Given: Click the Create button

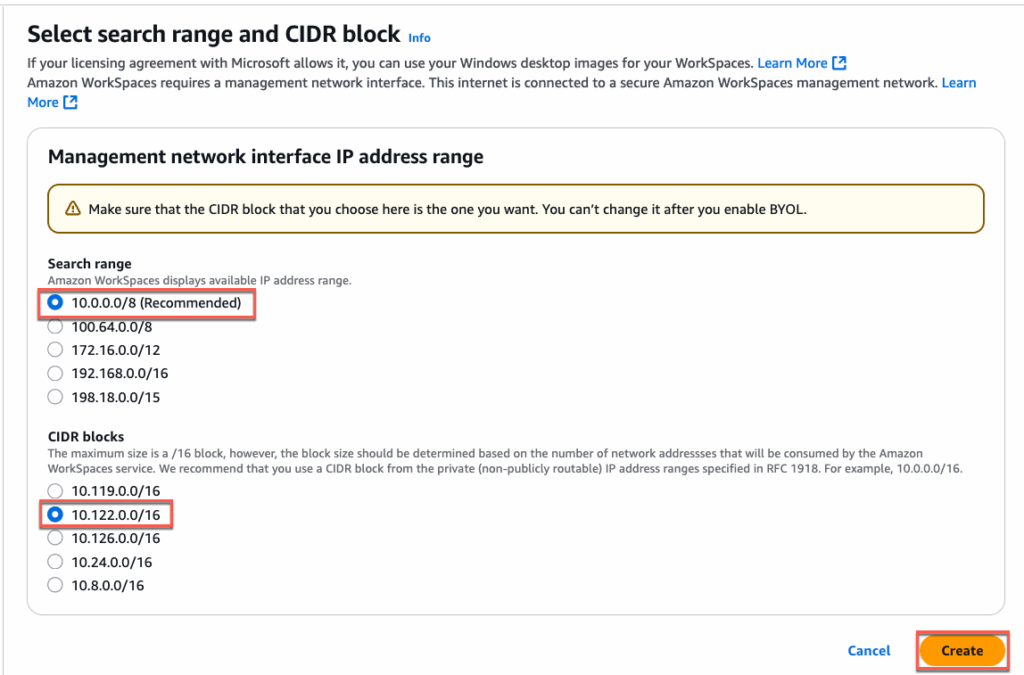Looking at the screenshot, I should coord(962,650).
